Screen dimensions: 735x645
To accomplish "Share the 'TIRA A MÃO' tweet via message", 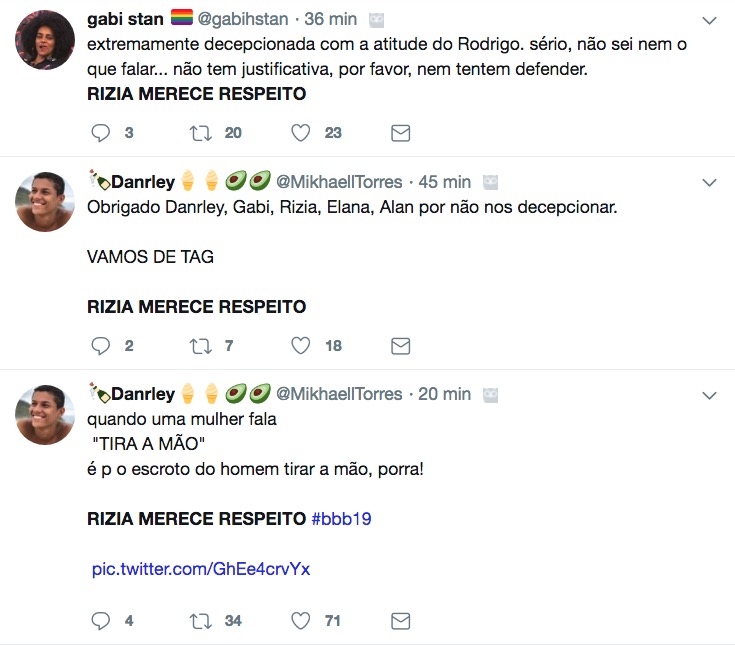I will click(x=400, y=621).
